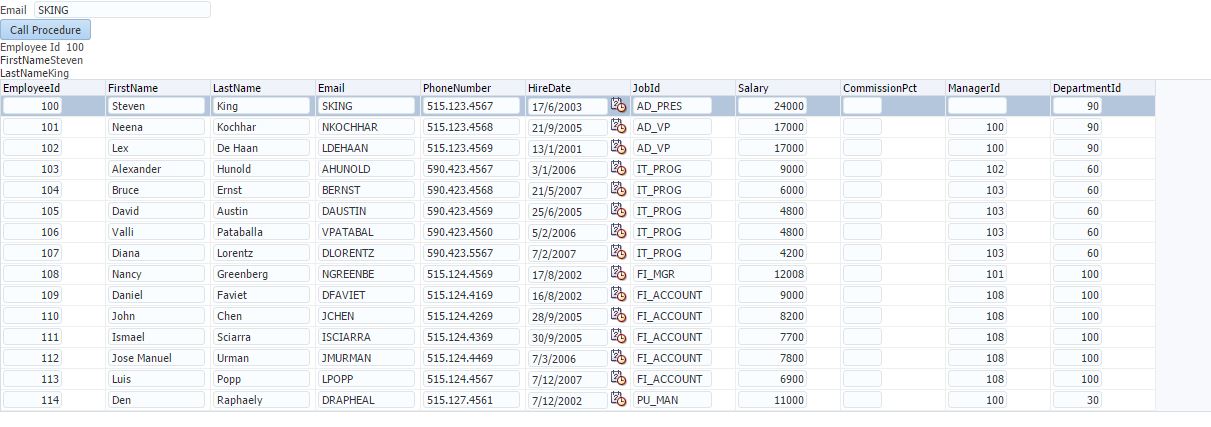Image resolution: width=1211 pixels, height=427 pixels.
Task: Select EmployeeId field 114
Action: (x=33, y=400)
